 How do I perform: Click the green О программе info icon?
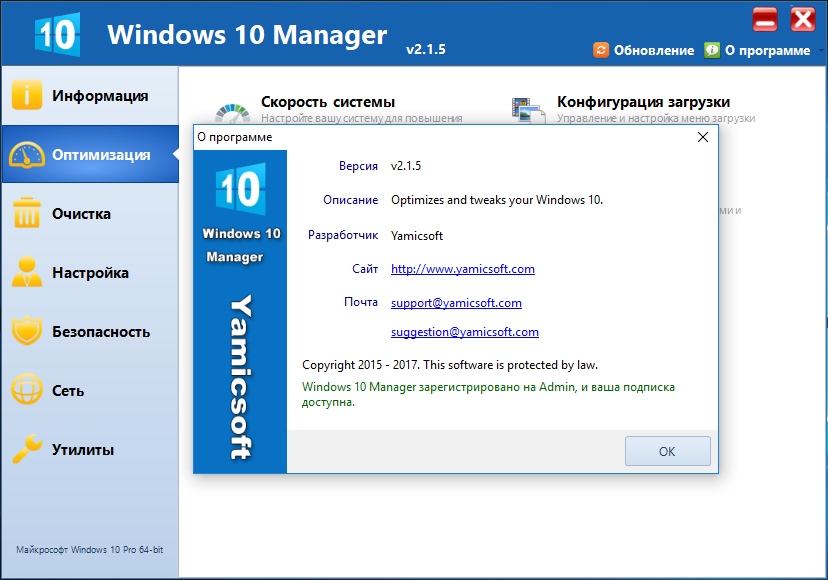[712, 50]
